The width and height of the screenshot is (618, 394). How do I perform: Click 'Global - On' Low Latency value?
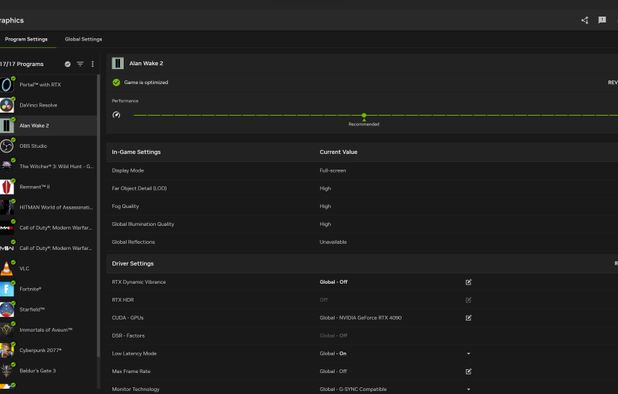coord(333,354)
